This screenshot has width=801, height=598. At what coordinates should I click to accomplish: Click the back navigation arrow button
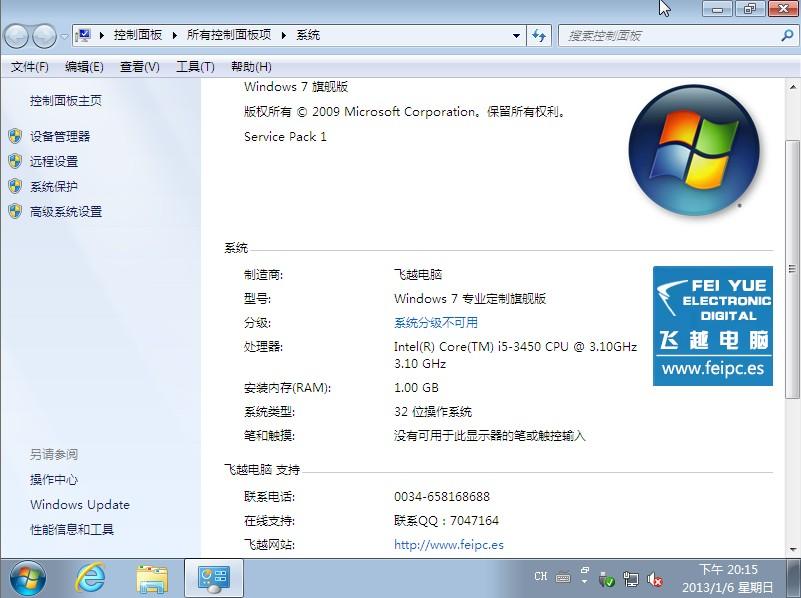[17, 36]
